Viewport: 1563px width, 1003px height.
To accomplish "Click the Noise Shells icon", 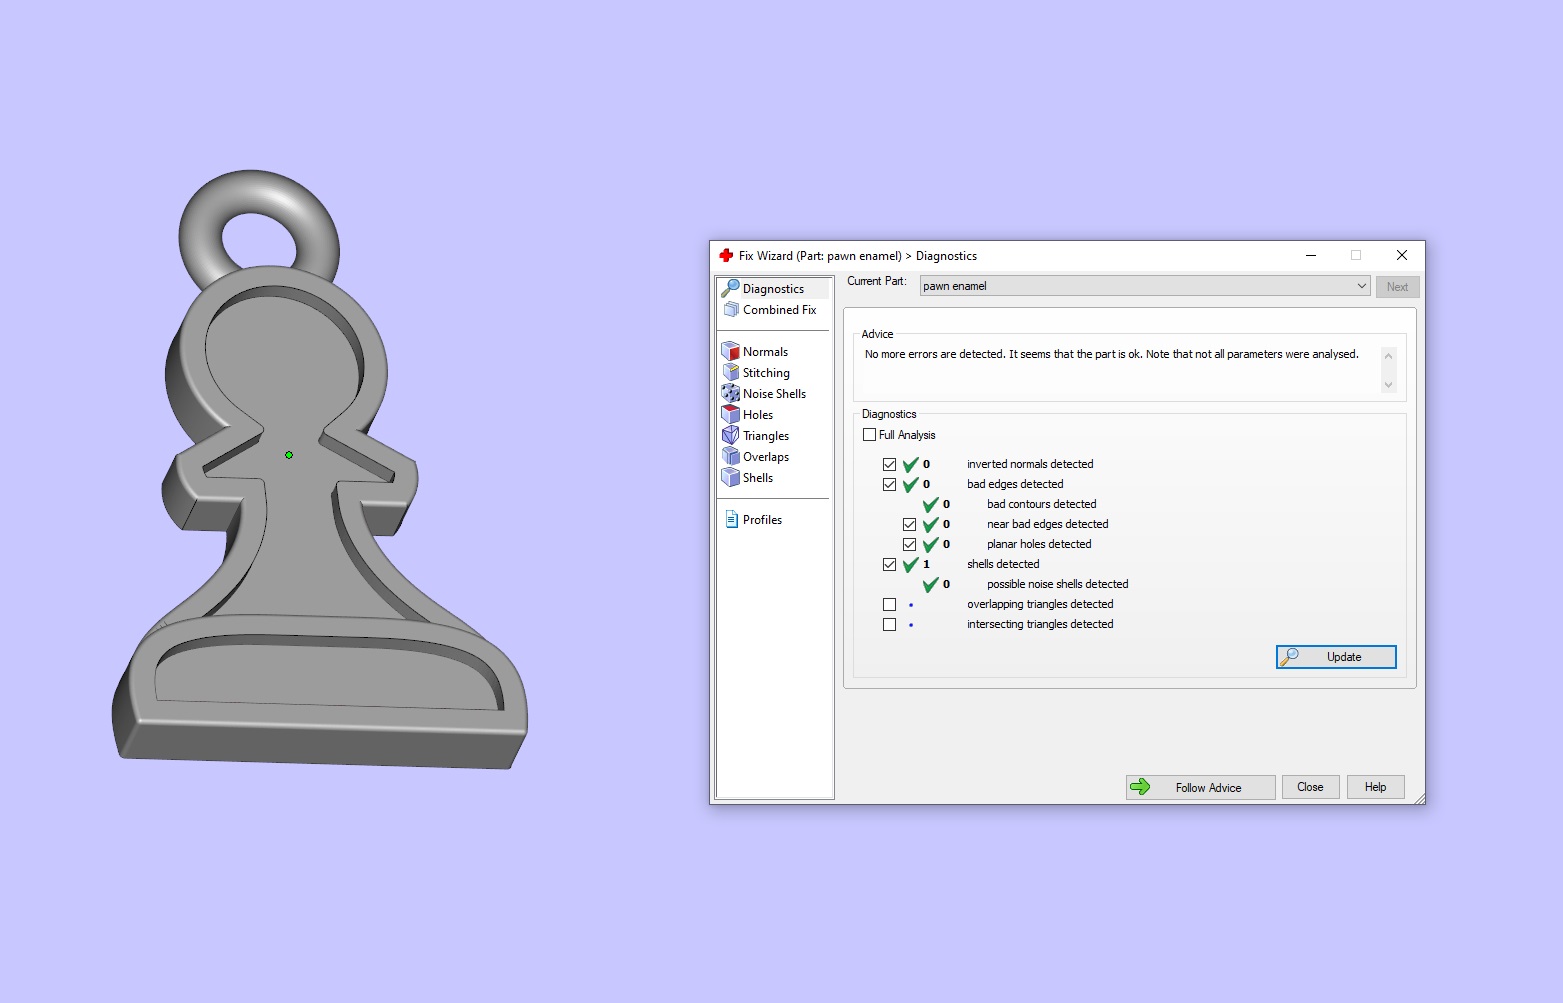I will [x=731, y=394].
